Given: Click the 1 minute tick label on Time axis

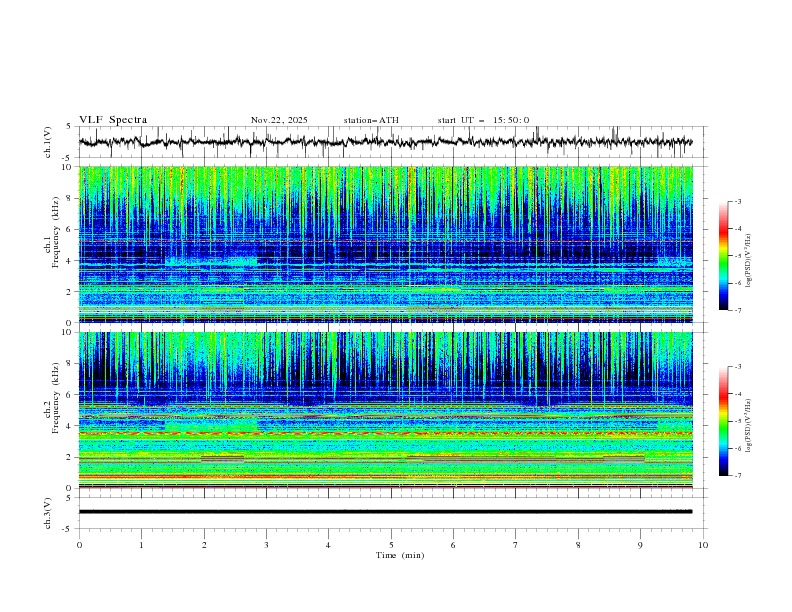Looking at the screenshot, I should (x=141, y=545).
